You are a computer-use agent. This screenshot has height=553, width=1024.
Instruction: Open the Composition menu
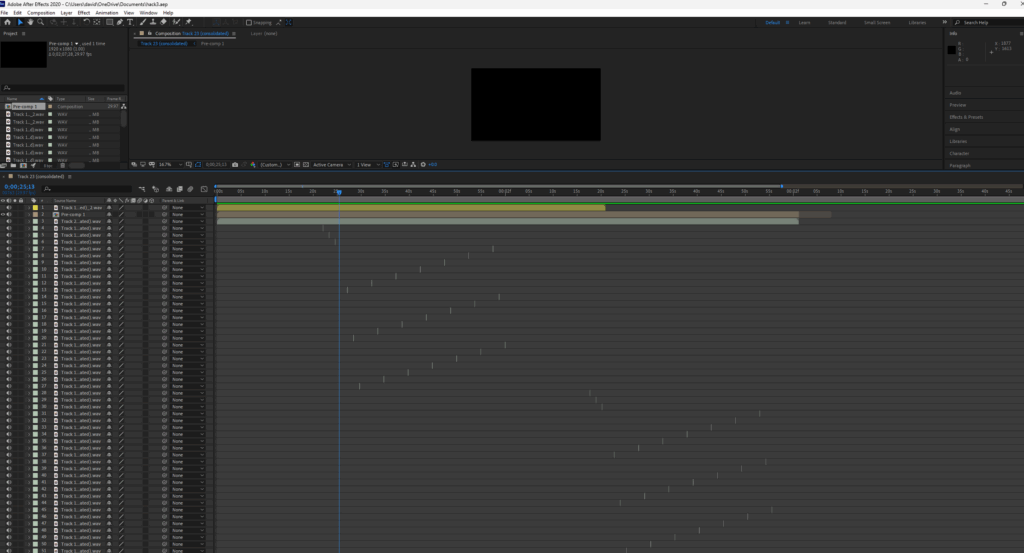(x=41, y=12)
